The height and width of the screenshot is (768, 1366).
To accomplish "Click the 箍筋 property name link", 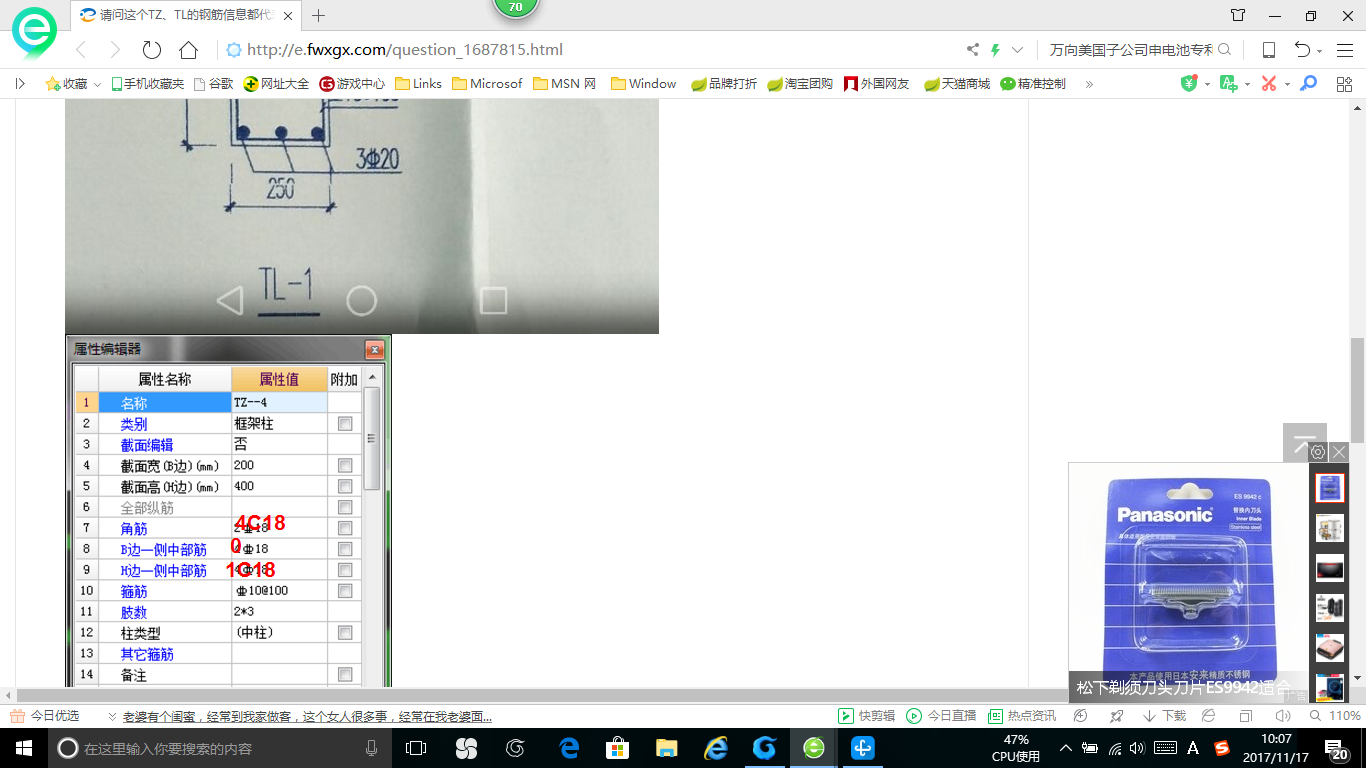I will click(133, 592).
